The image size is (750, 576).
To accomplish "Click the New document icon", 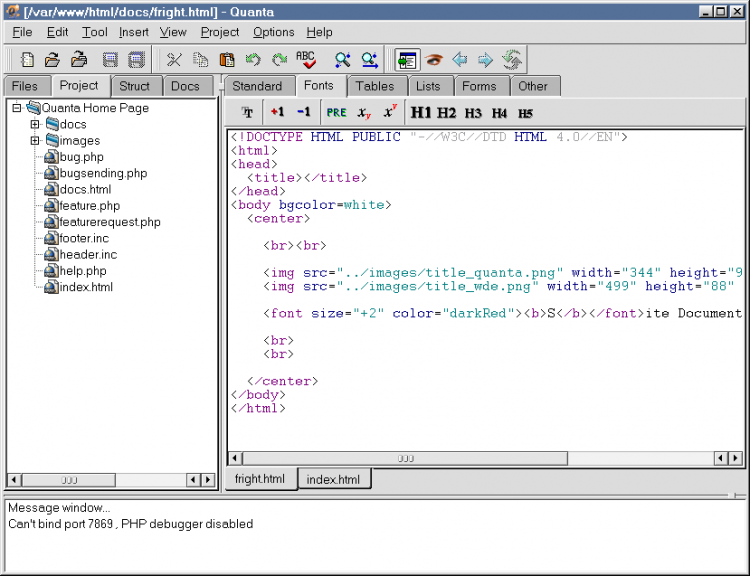I will [x=27, y=60].
